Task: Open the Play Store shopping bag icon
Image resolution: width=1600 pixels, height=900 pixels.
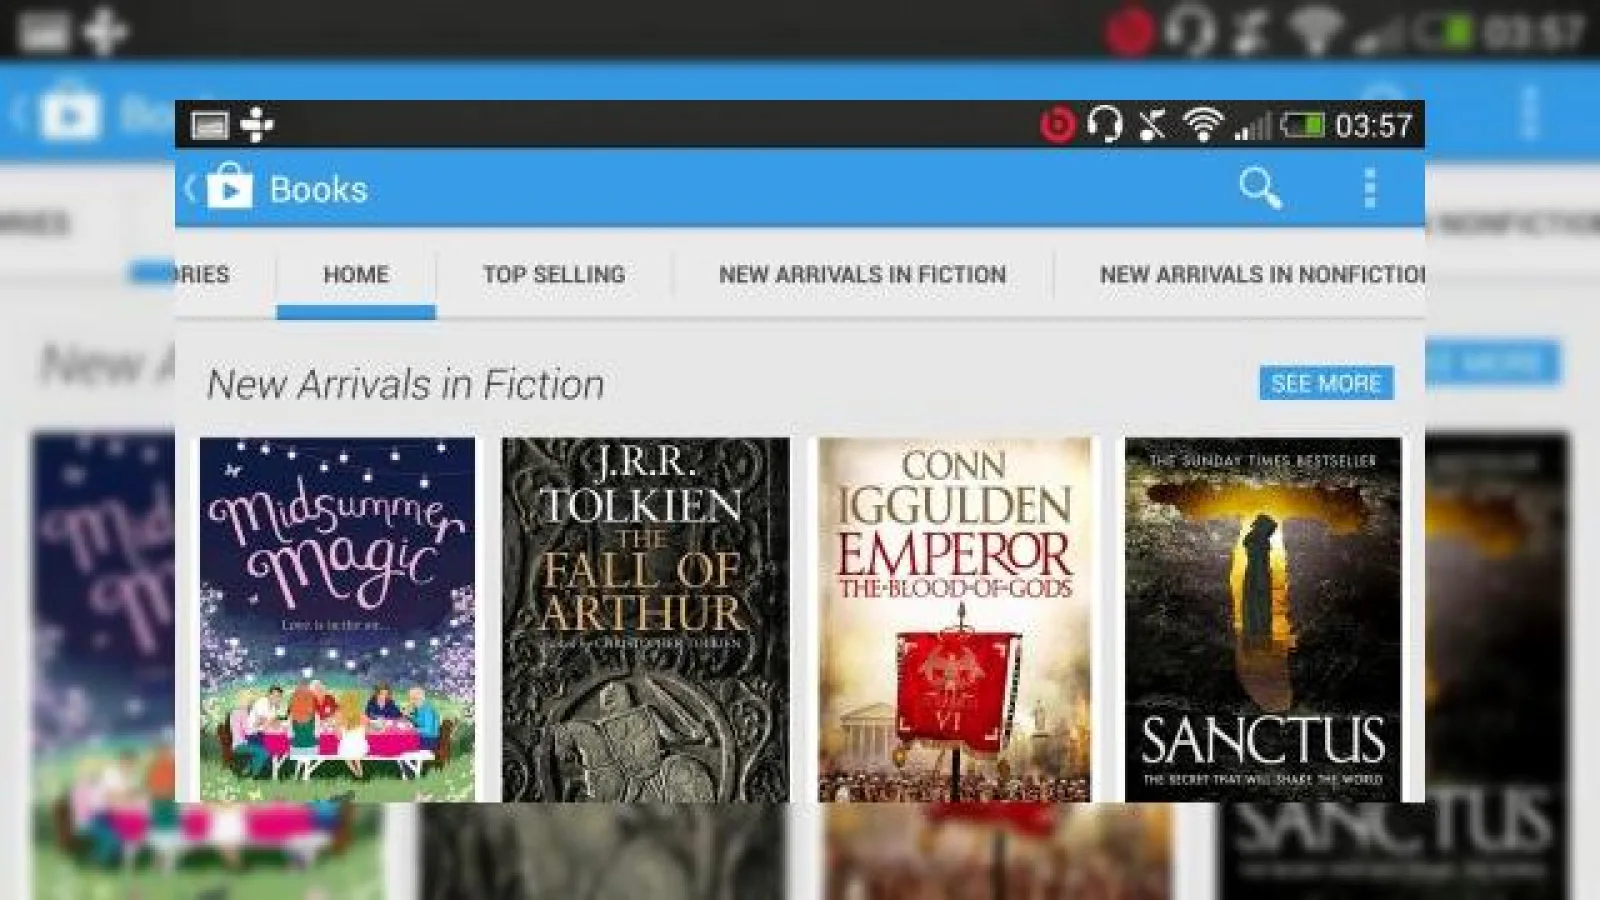Action: coord(229,186)
